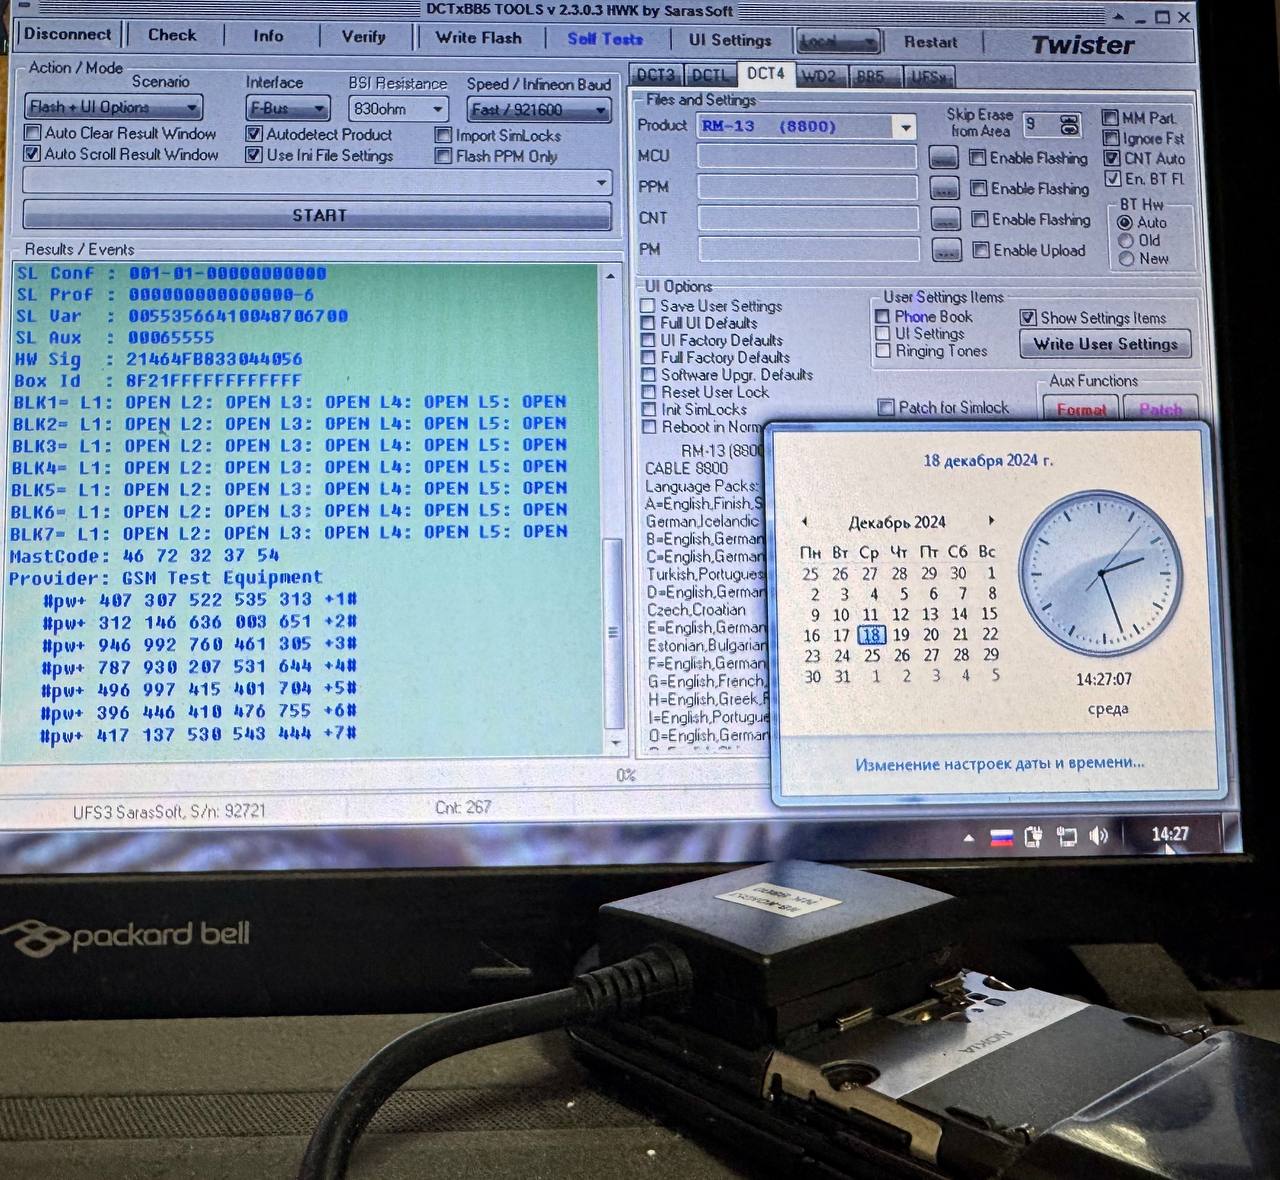This screenshot has width=1280, height=1180.
Task: Check Phone Book user setting
Action: point(882,317)
